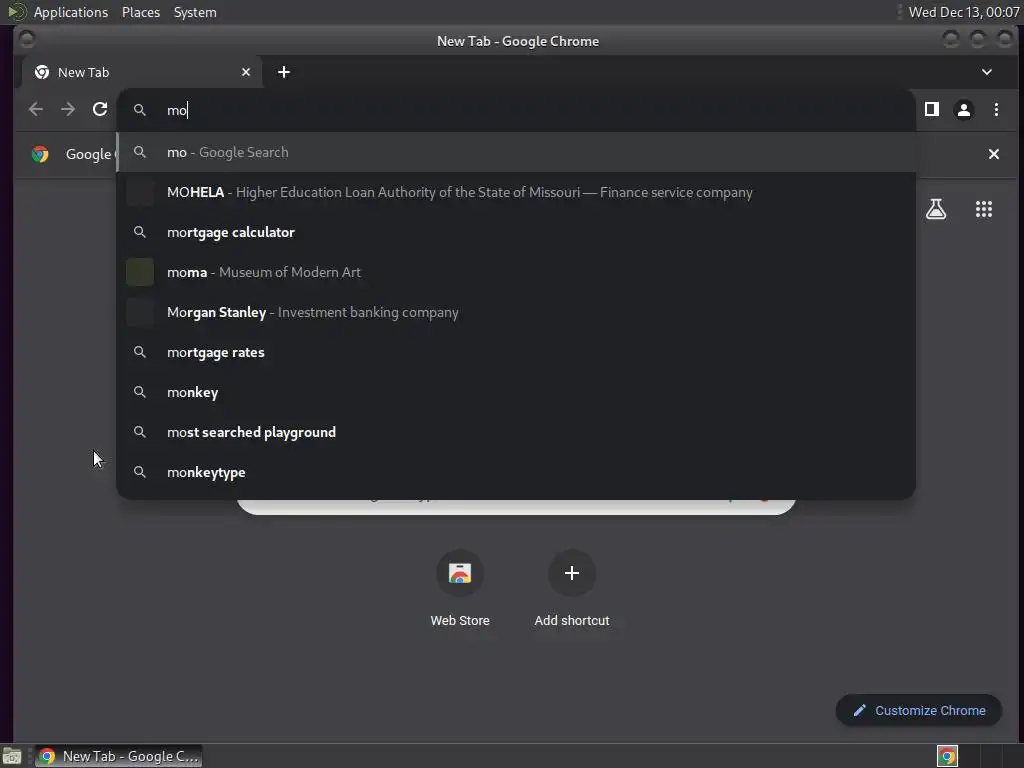The height and width of the screenshot is (768, 1024).
Task: Click the MOHELA suggestion thumbnail image
Action: coord(140,193)
